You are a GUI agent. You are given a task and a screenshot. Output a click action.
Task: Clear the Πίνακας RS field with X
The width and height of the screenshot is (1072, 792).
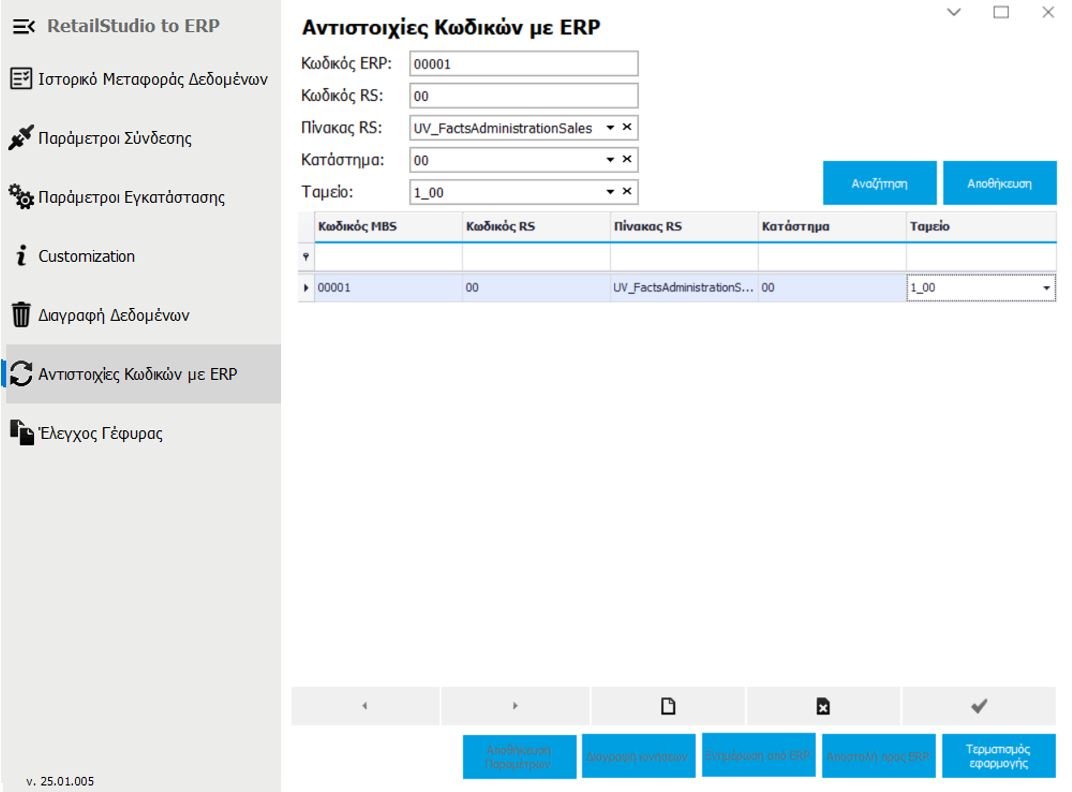coord(627,128)
